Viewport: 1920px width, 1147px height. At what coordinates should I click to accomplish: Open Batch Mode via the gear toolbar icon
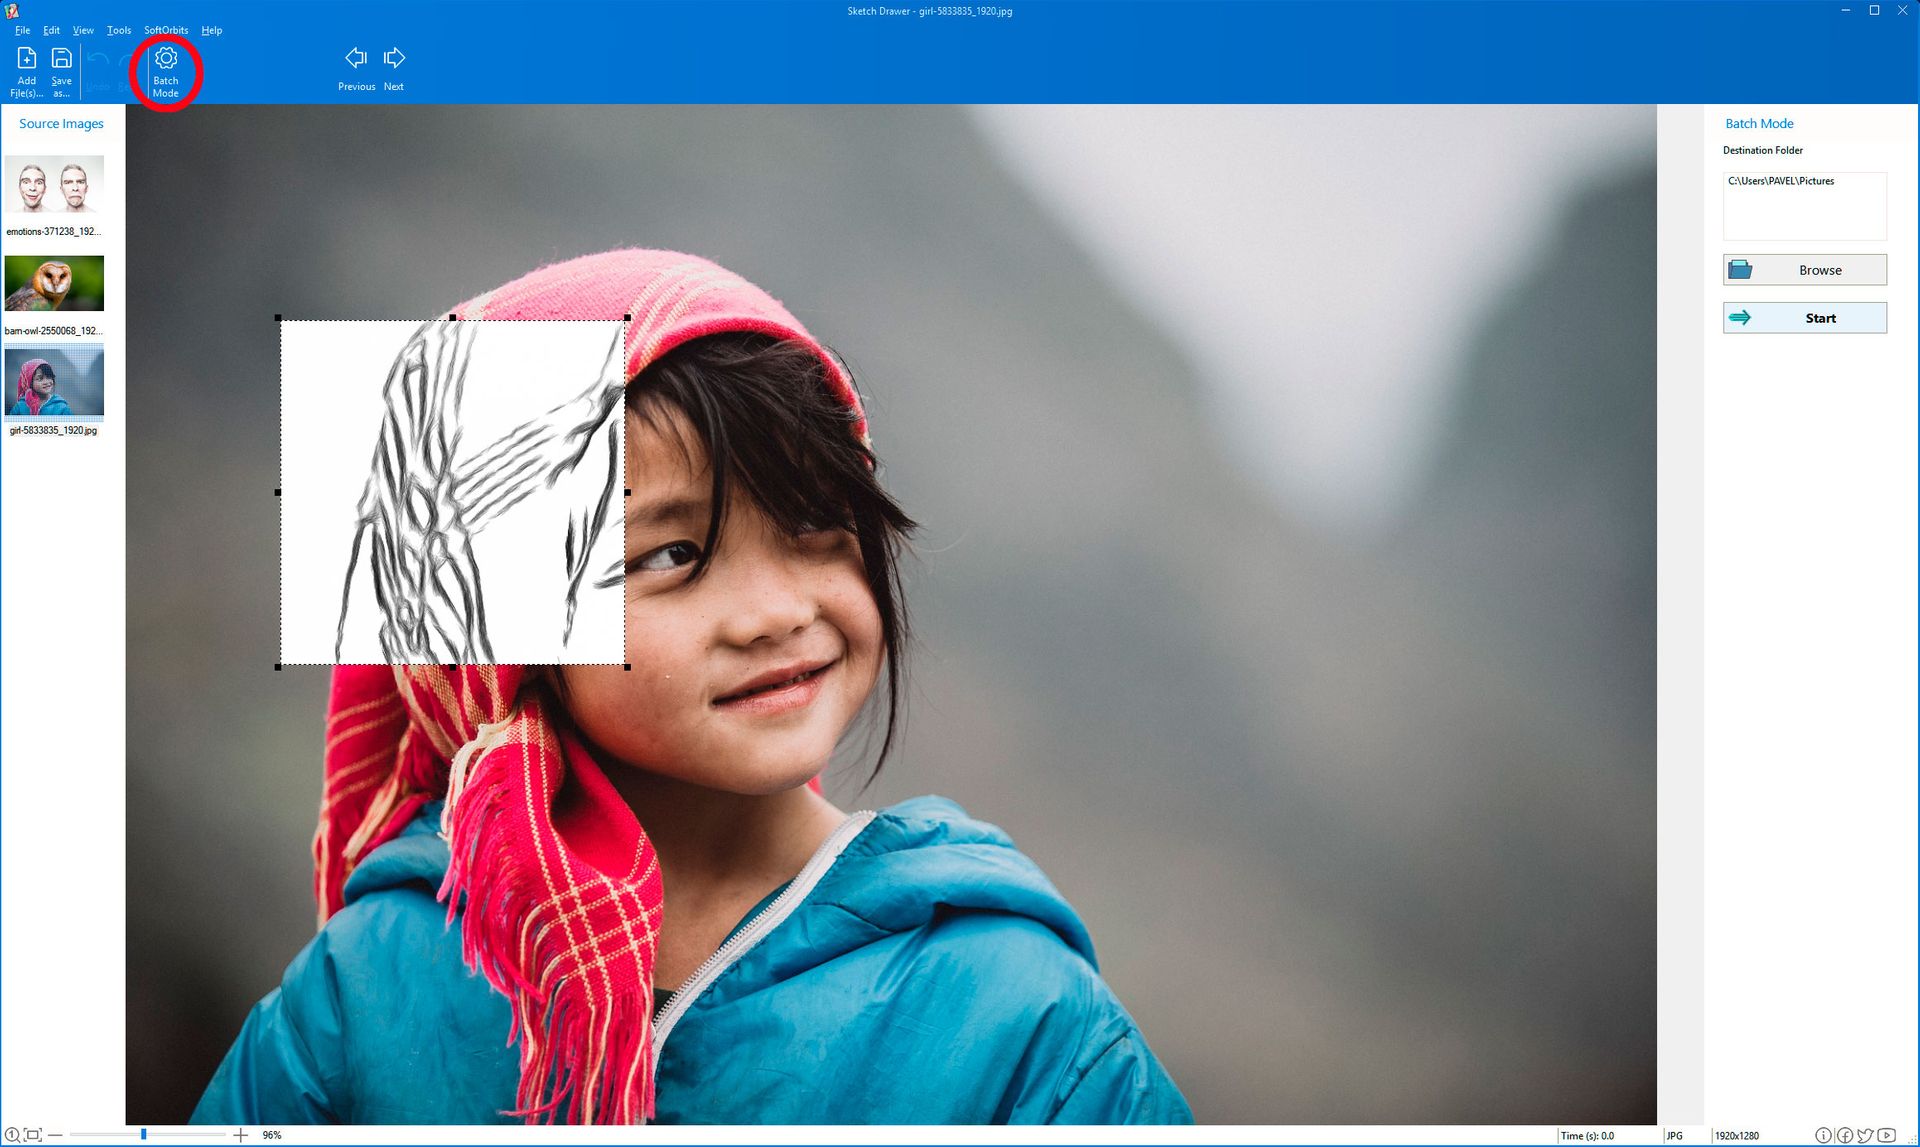(x=166, y=67)
